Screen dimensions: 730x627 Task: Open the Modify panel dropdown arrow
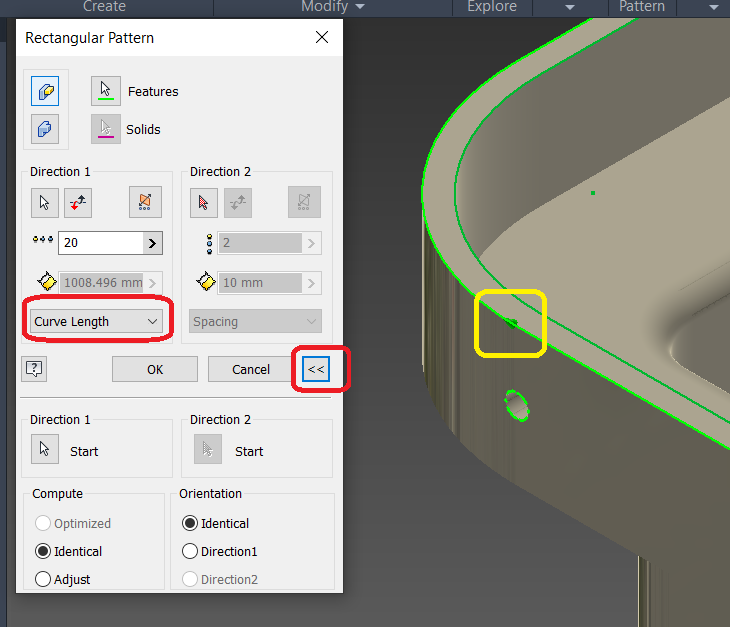(x=359, y=7)
